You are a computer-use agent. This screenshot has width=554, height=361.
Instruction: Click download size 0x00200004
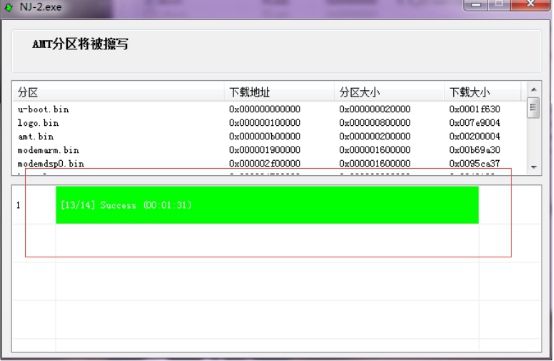coord(475,136)
